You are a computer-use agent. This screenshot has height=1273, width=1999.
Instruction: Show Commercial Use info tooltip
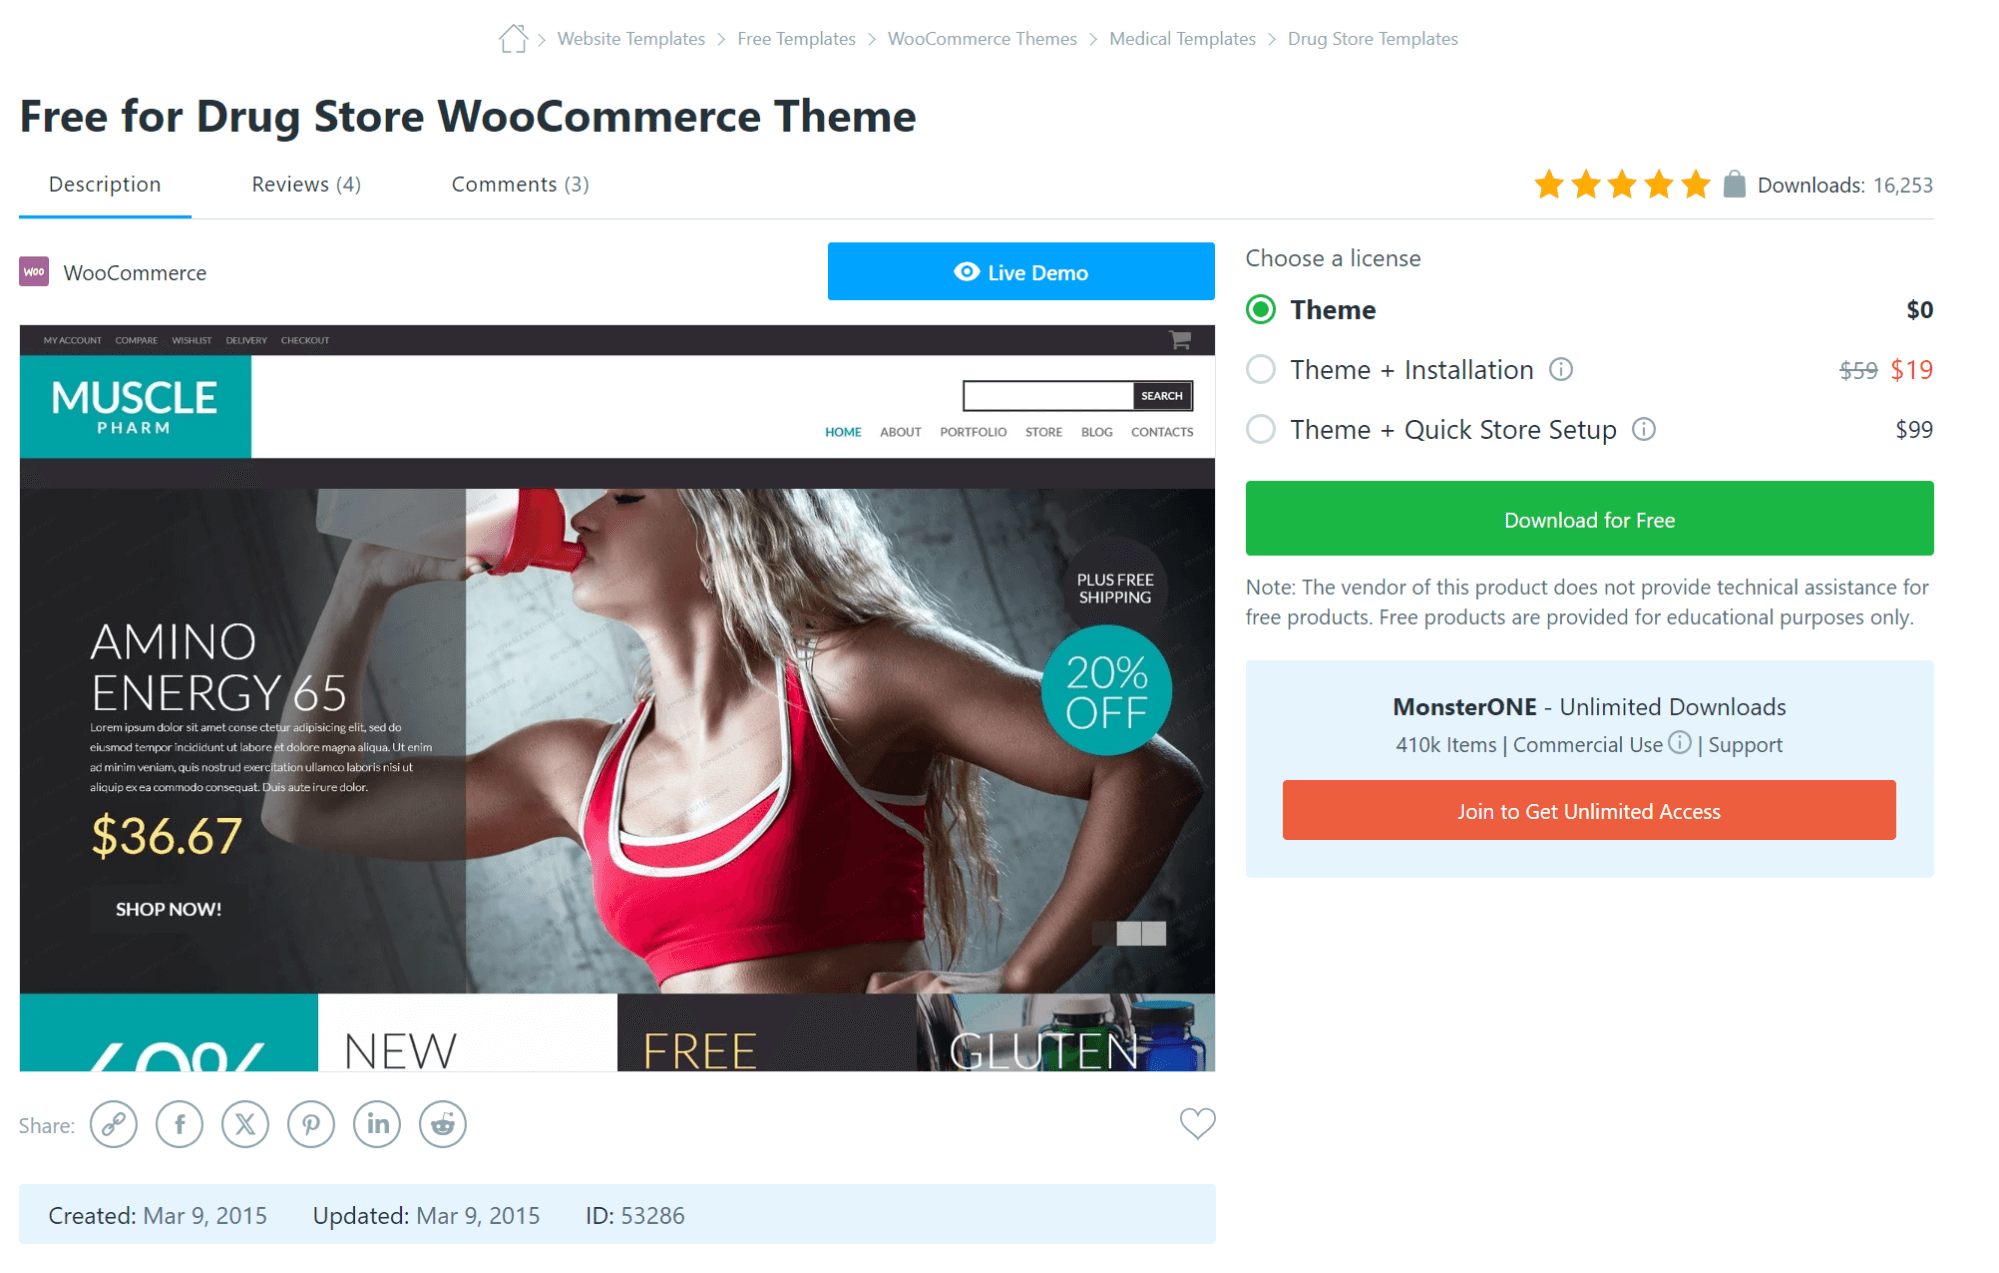(1680, 743)
